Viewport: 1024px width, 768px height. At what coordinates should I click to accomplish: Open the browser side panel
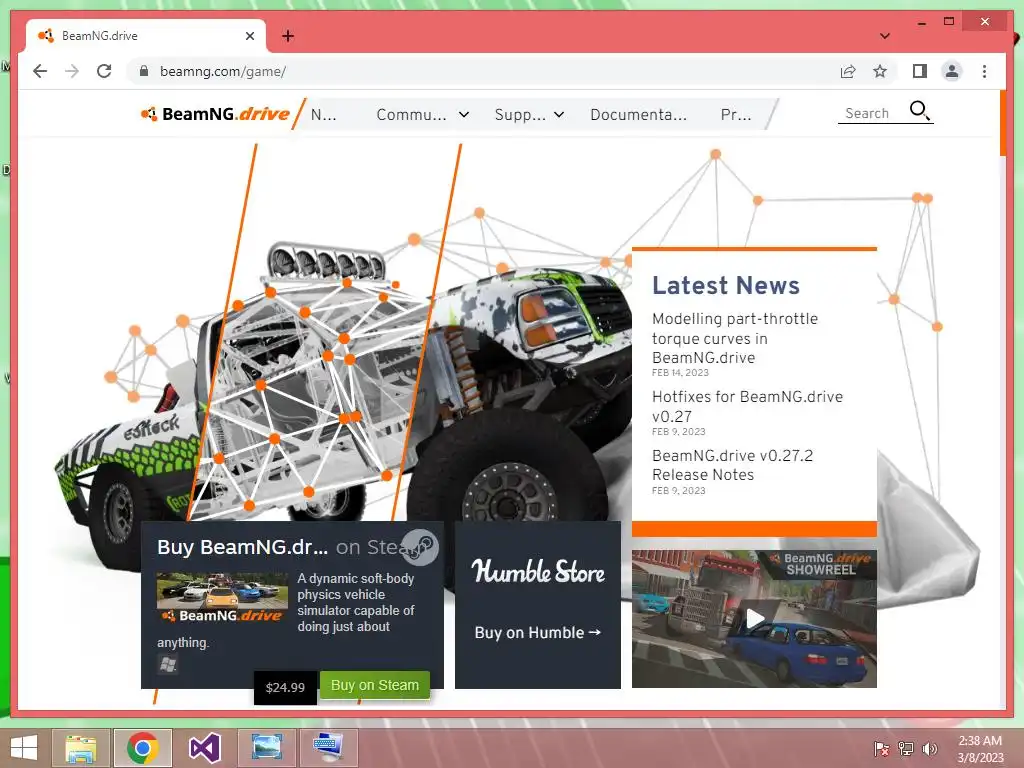point(920,71)
